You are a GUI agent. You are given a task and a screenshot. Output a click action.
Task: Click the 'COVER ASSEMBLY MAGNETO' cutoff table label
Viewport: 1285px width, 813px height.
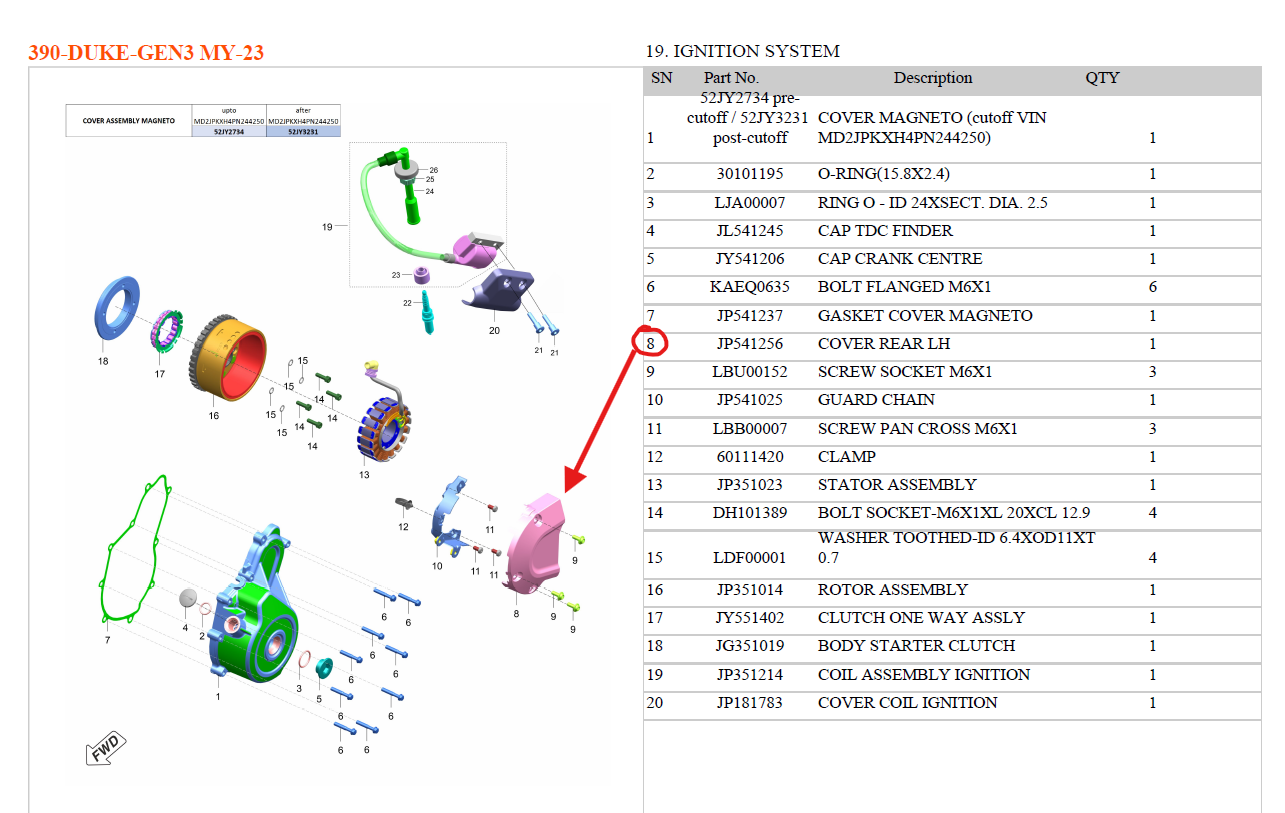click(x=128, y=120)
